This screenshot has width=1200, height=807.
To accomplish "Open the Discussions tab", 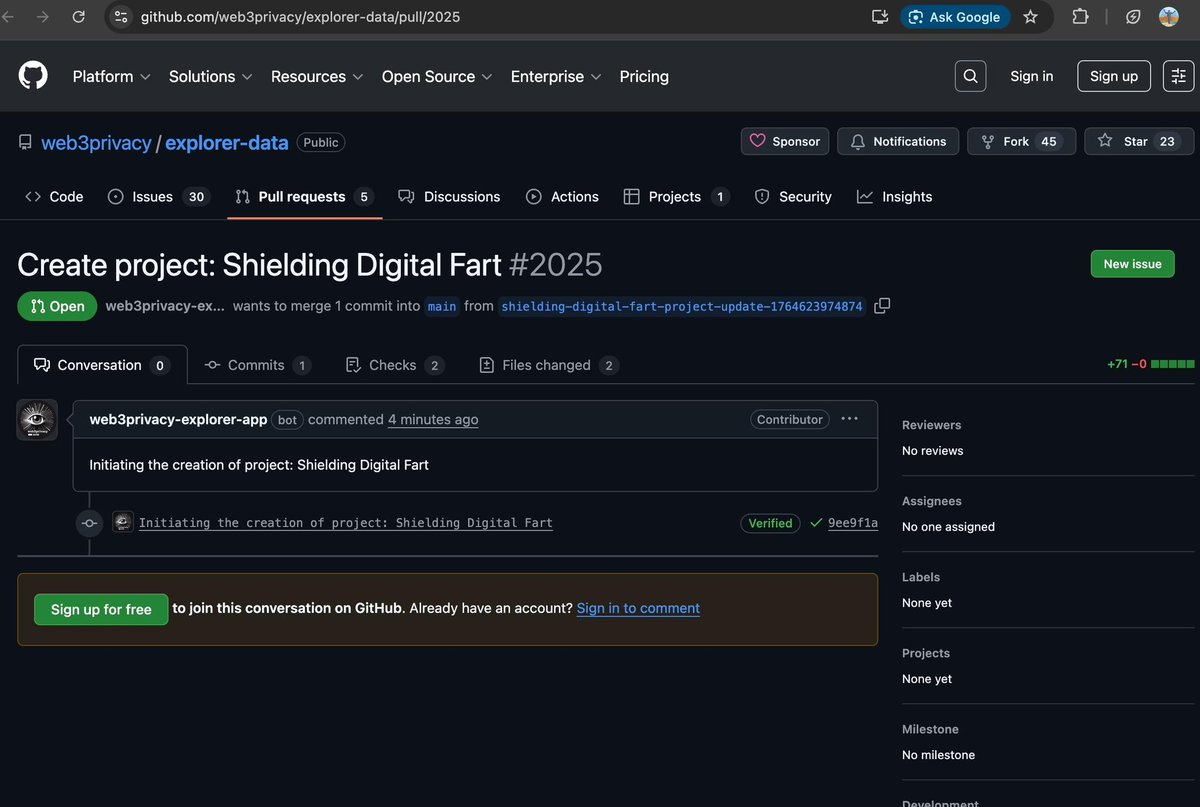I will tap(449, 197).
